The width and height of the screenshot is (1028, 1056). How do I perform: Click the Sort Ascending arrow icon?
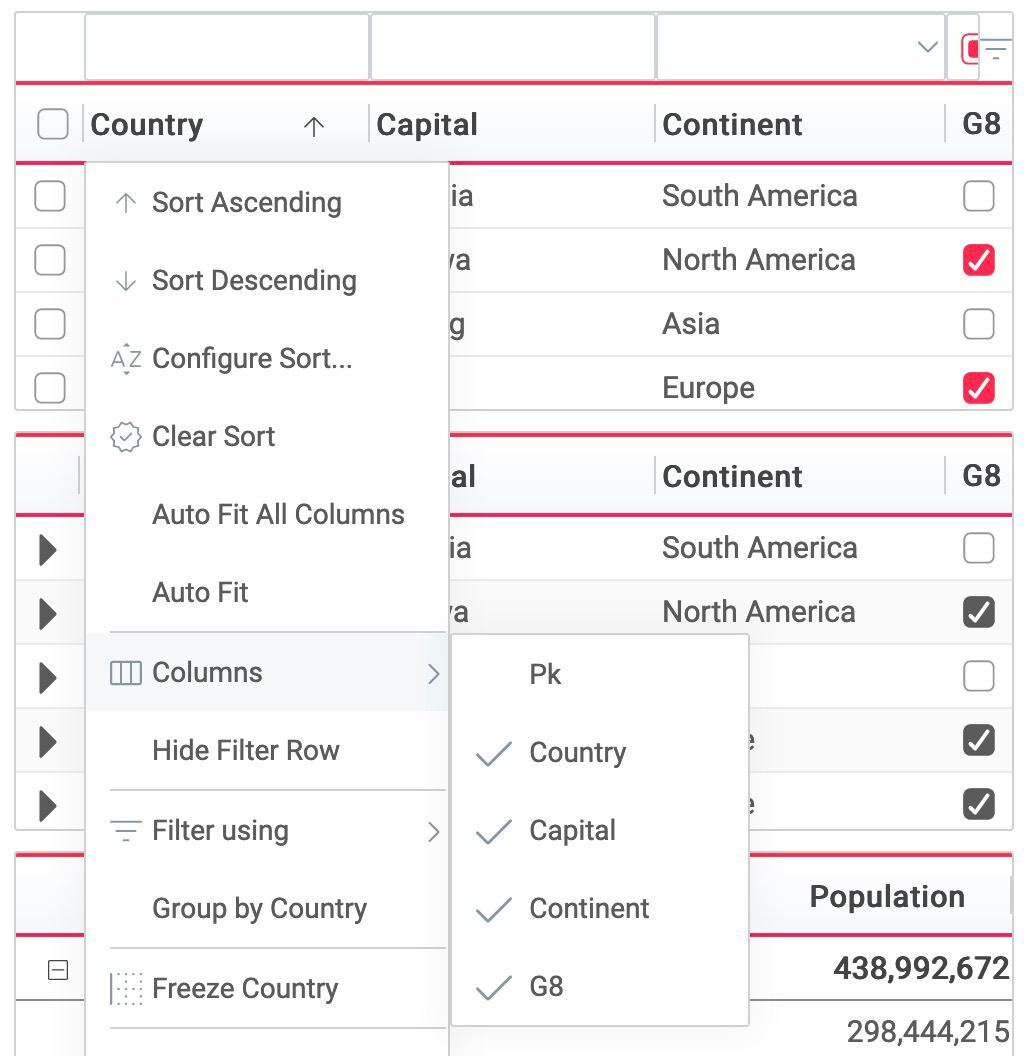click(x=125, y=203)
